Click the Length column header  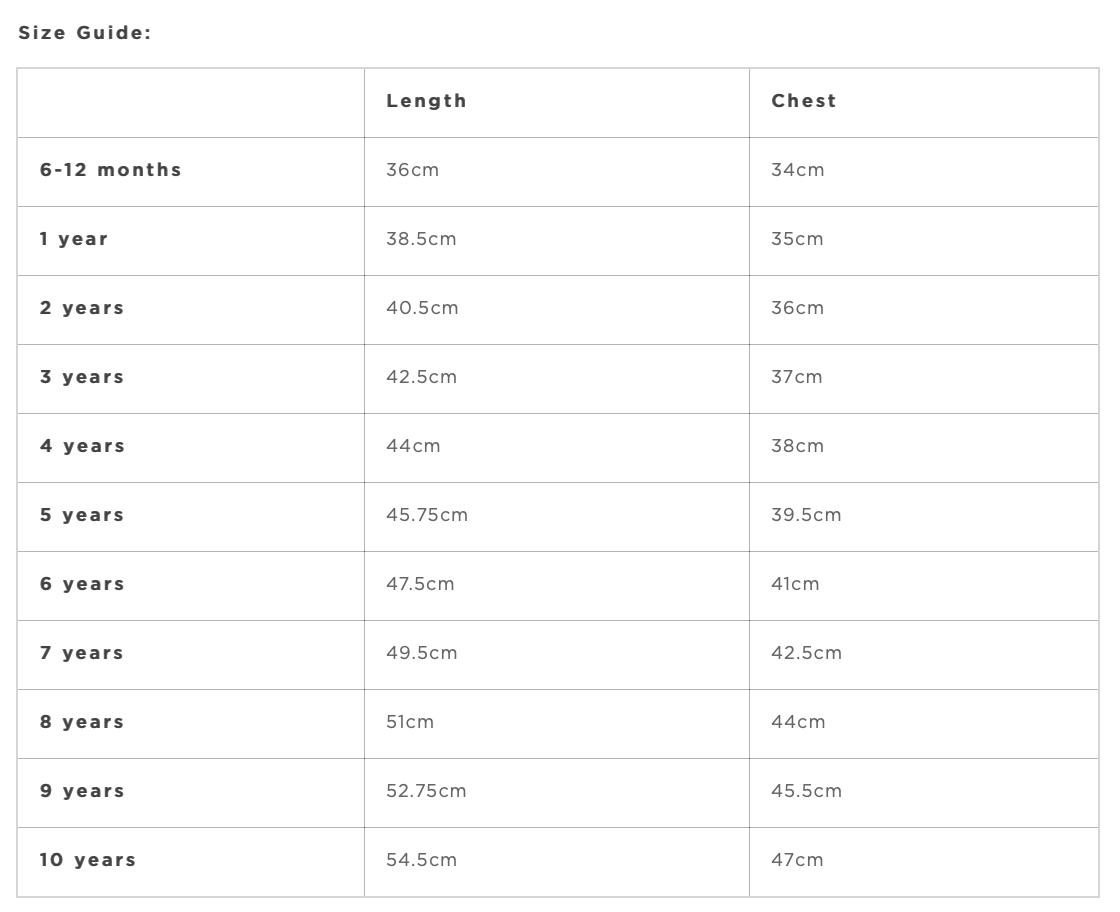coord(426,101)
